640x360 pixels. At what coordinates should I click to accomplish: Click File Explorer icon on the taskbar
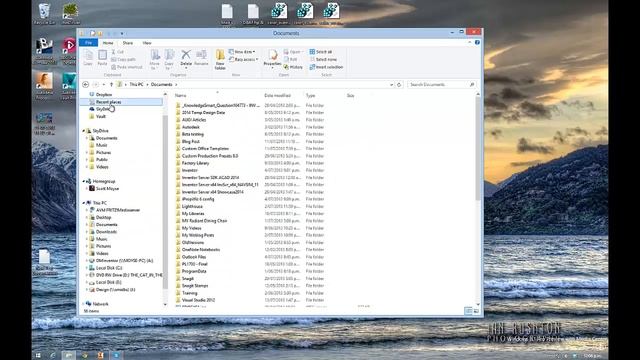pyautogui.click(x=69, y=356)
